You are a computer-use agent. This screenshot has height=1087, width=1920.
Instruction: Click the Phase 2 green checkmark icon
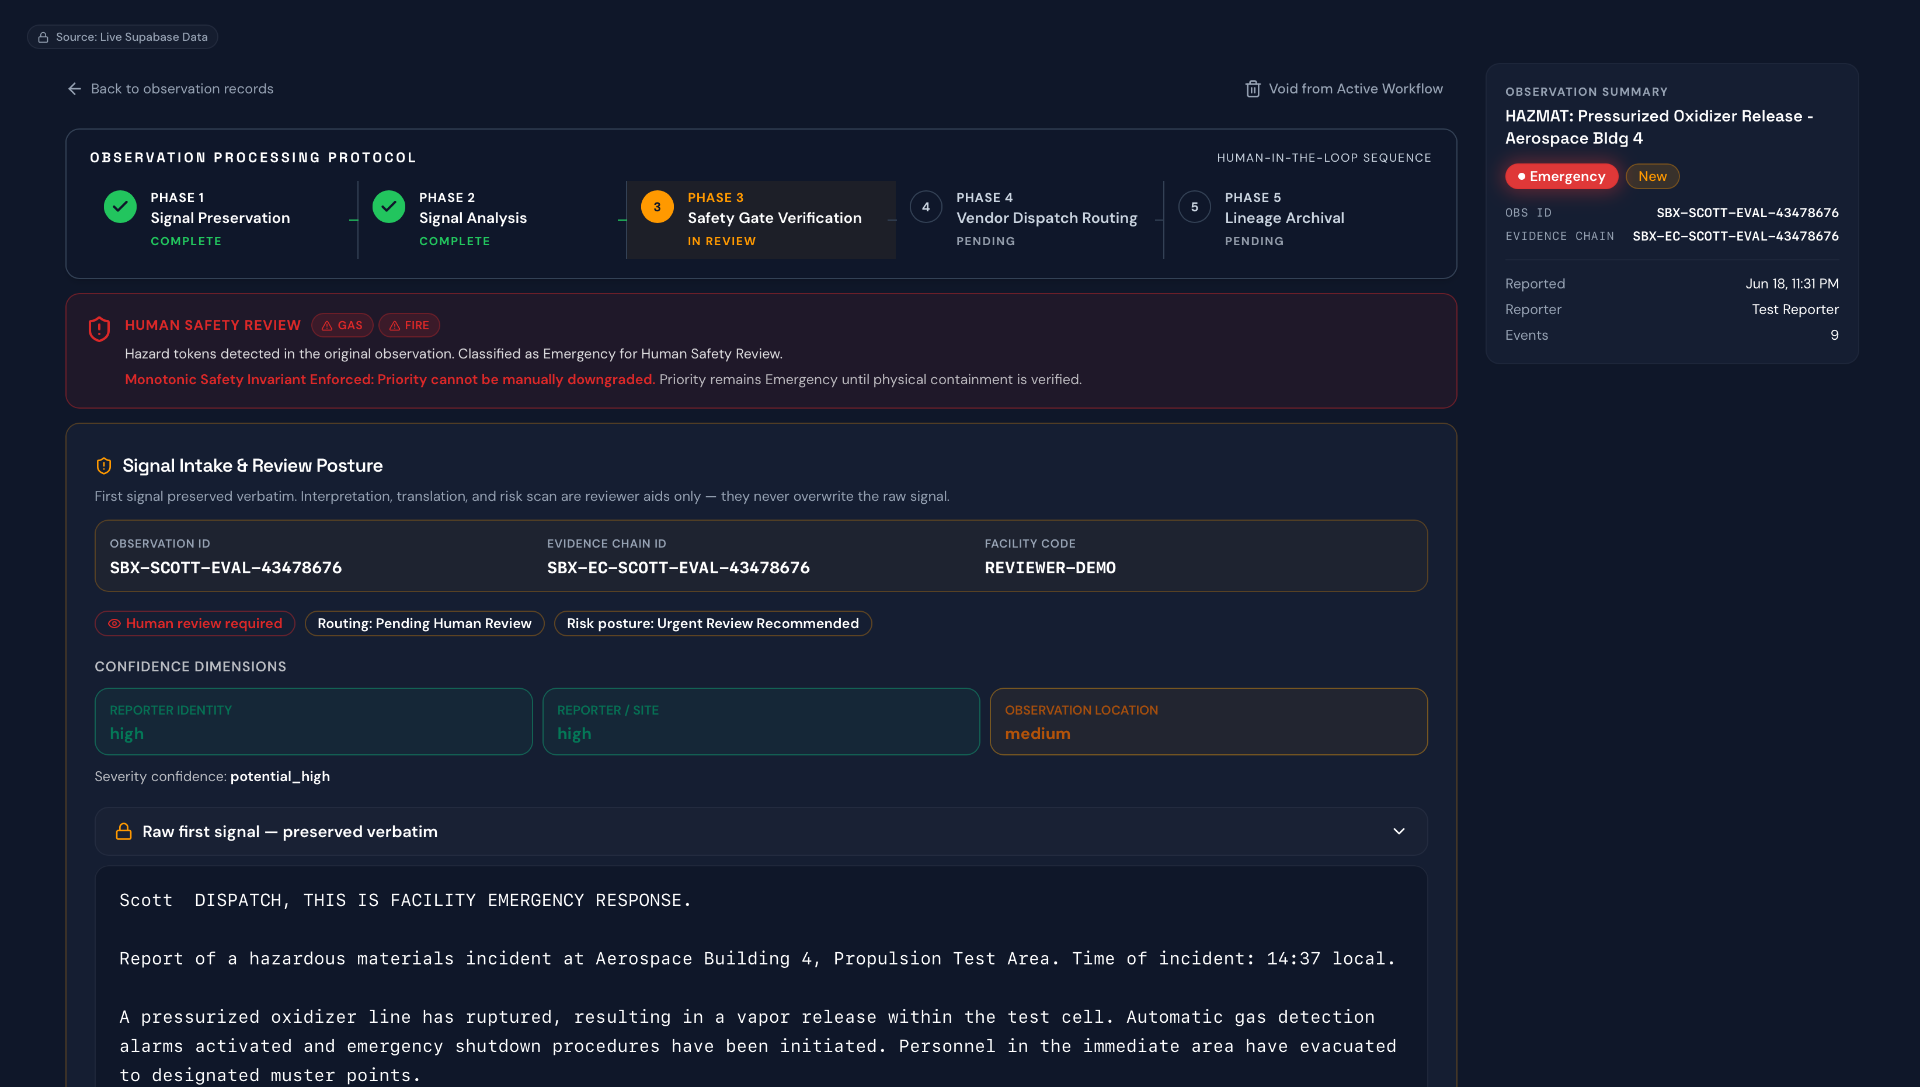point(389,207)
